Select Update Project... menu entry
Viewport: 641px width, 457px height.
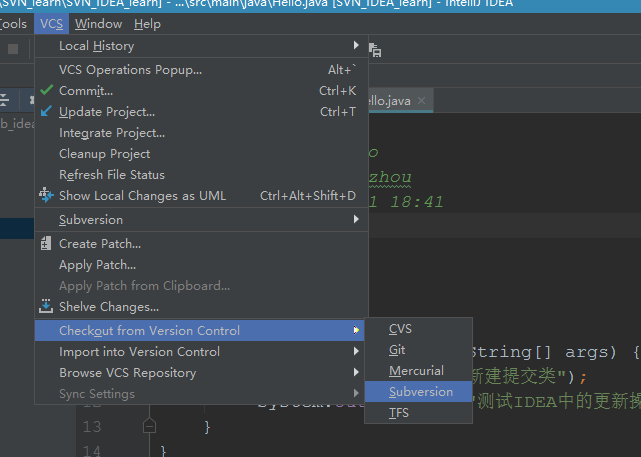click(x=202, y=112)
